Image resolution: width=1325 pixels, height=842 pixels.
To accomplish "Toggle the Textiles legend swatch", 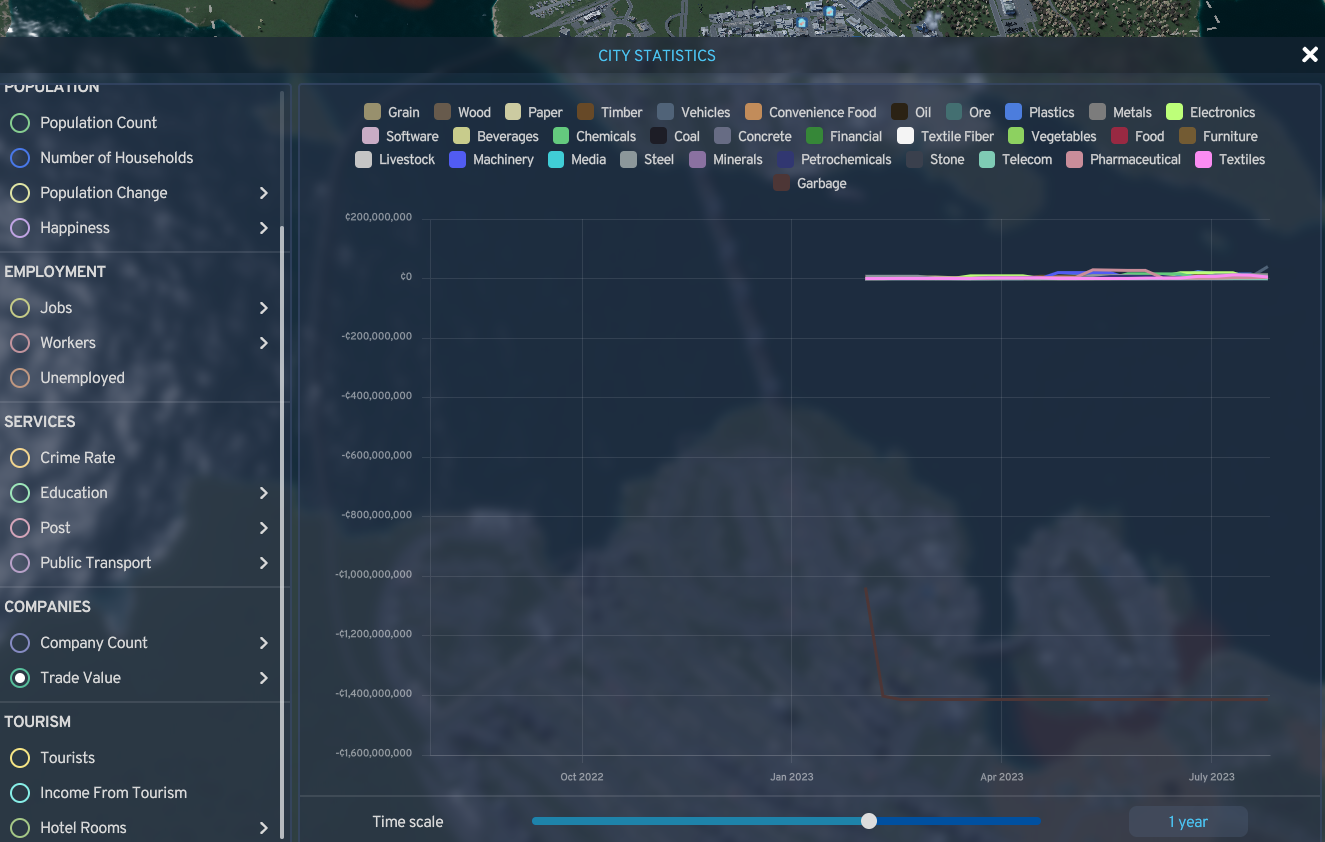I will [x=1204, y=159].
